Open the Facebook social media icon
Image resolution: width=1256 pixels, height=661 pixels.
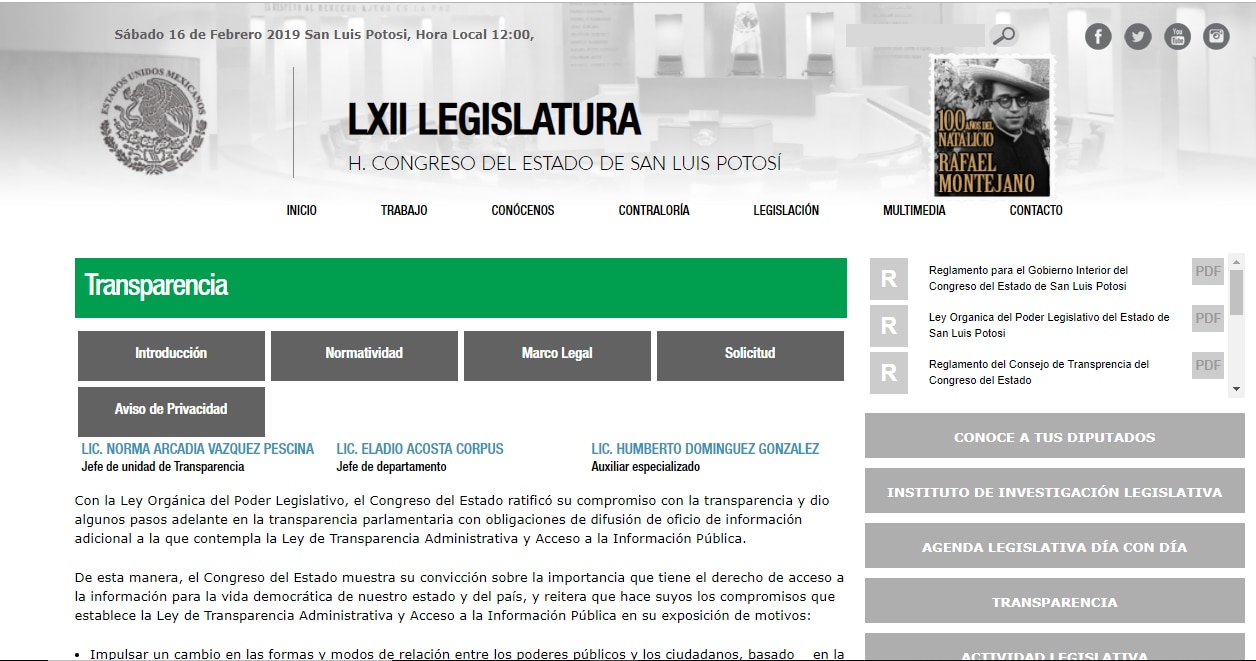tap(1097, 36)
